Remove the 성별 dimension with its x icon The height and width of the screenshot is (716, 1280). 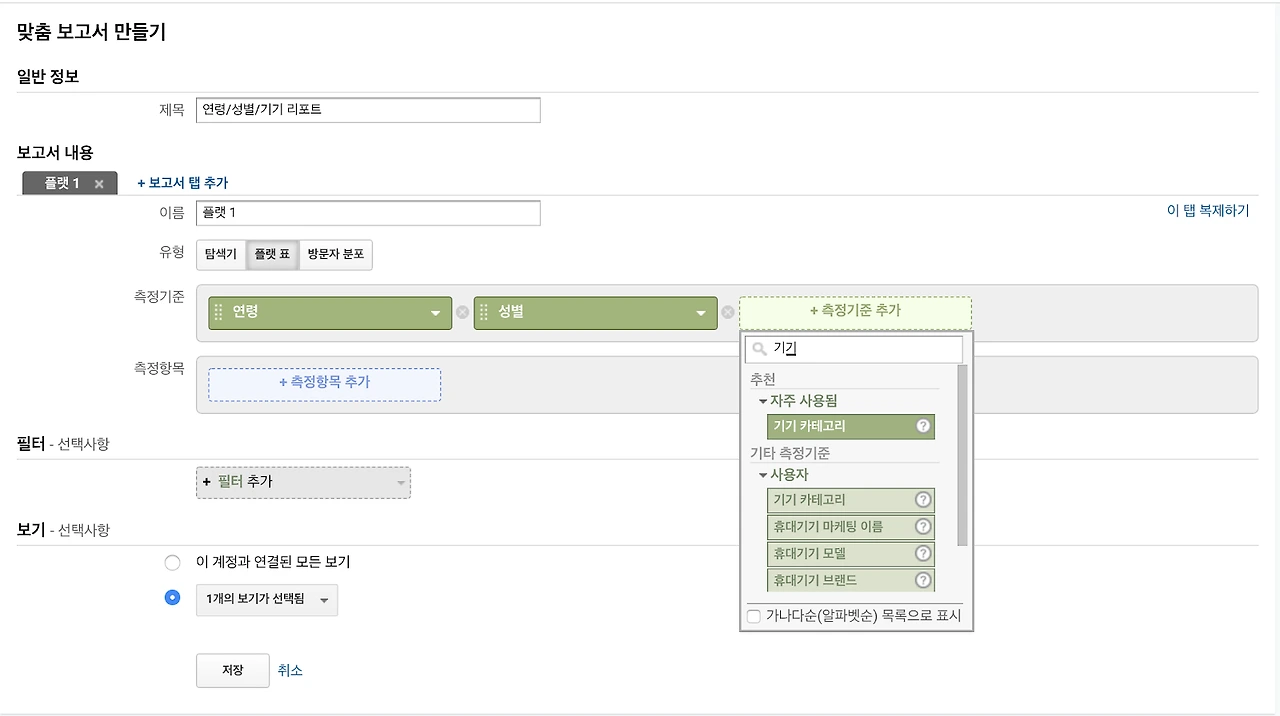point(728,313)
